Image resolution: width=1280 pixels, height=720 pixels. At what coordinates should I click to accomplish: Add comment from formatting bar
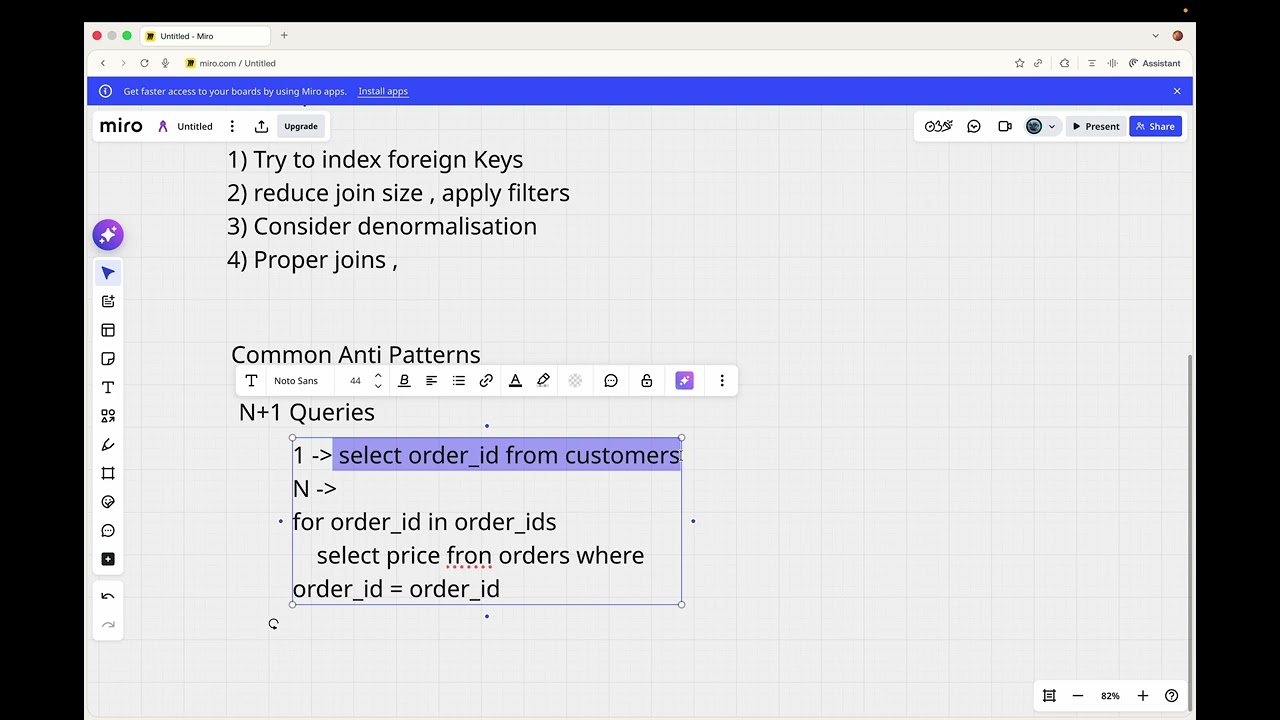click(x=611, y=381)
